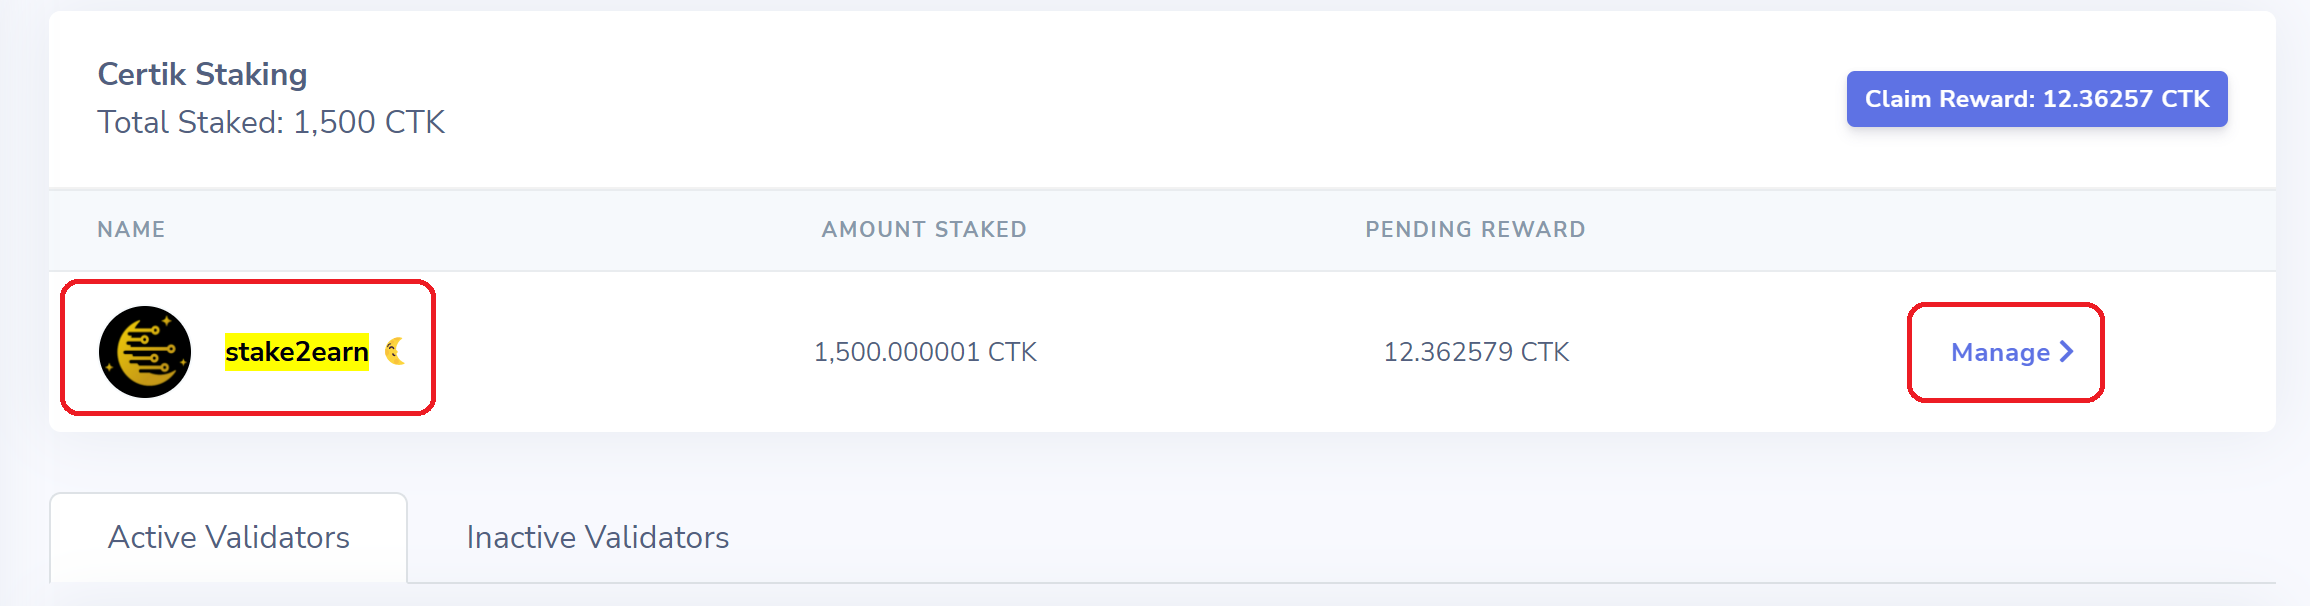
Task: Click the chevron arrow next to Manage
Action: 2066,352
